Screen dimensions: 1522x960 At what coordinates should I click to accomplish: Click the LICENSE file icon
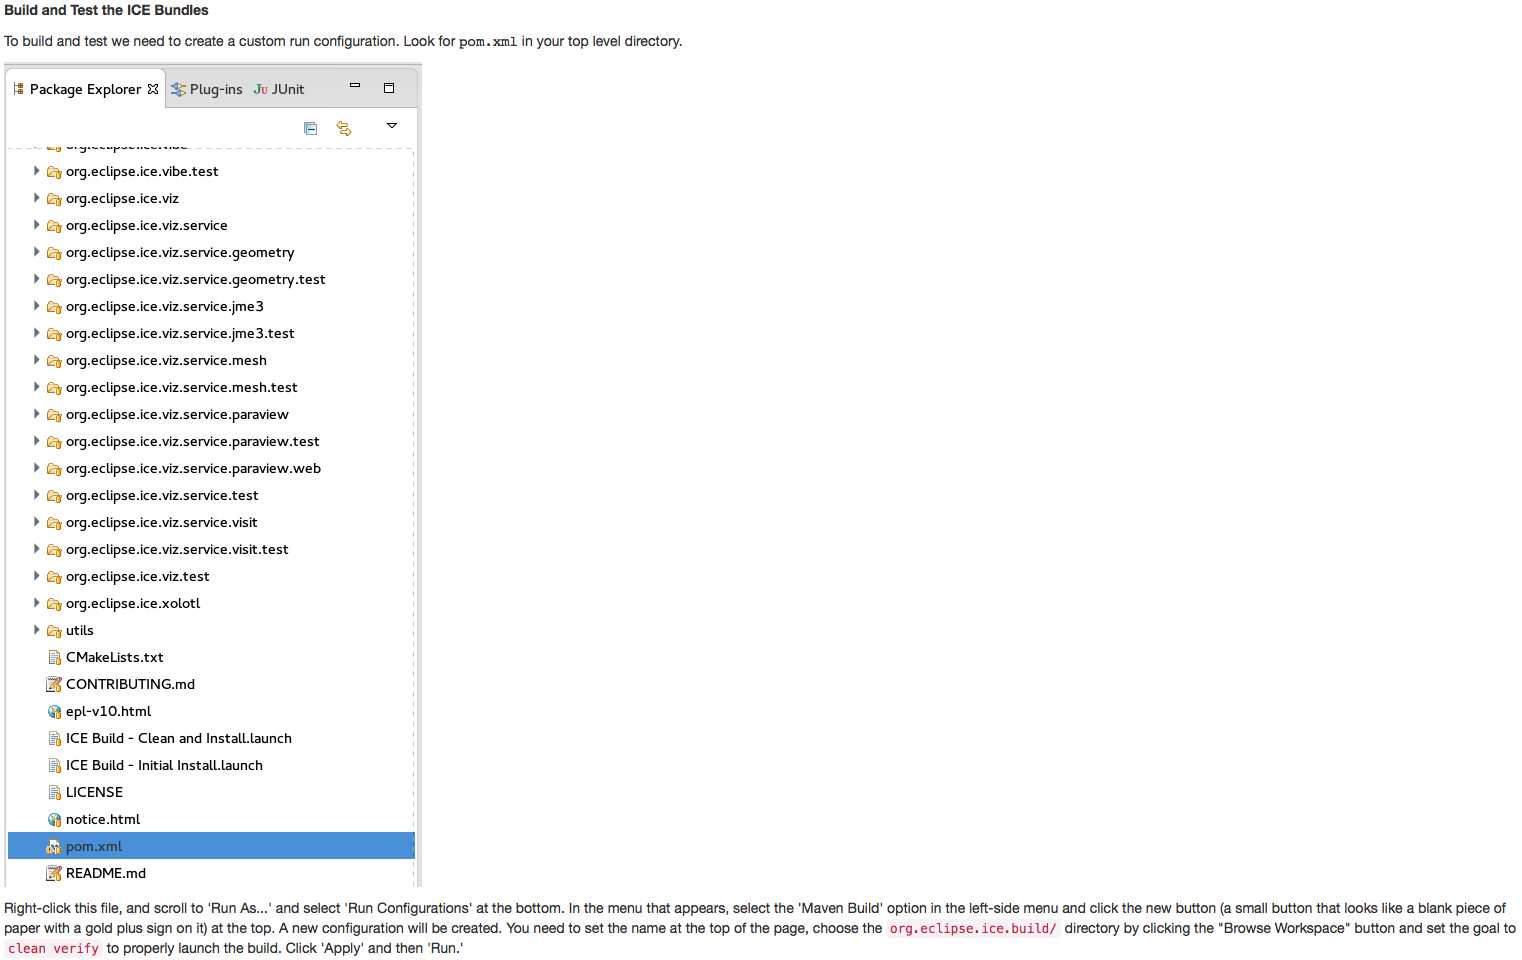55,792
